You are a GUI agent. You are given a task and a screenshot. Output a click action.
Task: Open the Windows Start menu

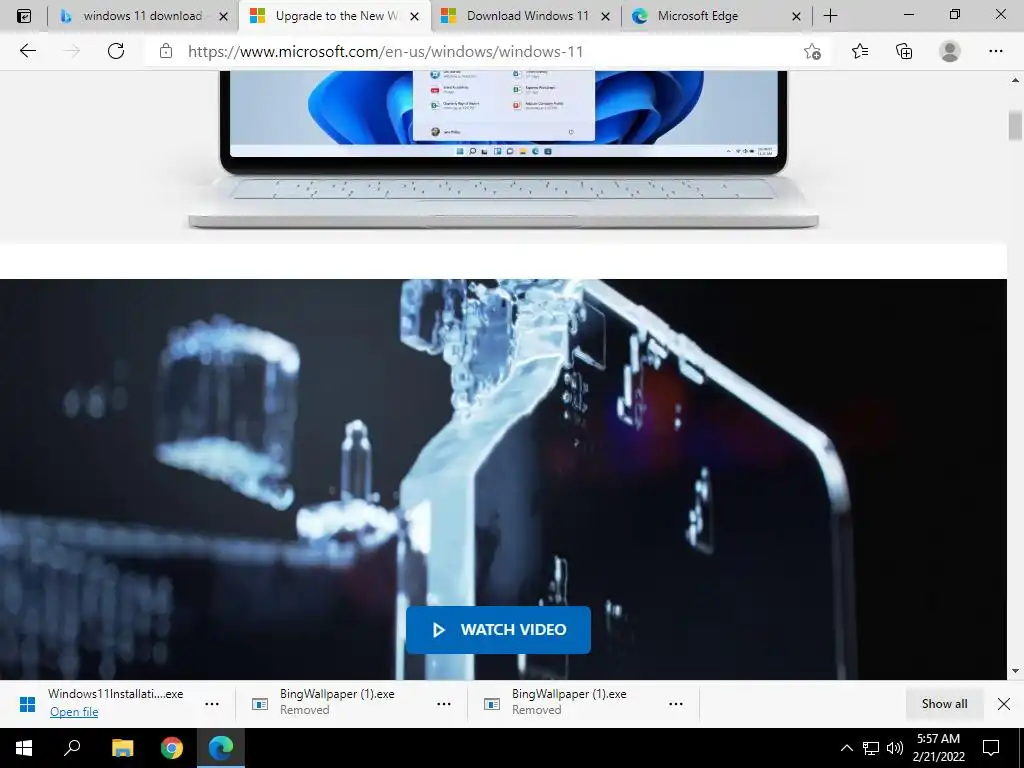pos(24,748)
